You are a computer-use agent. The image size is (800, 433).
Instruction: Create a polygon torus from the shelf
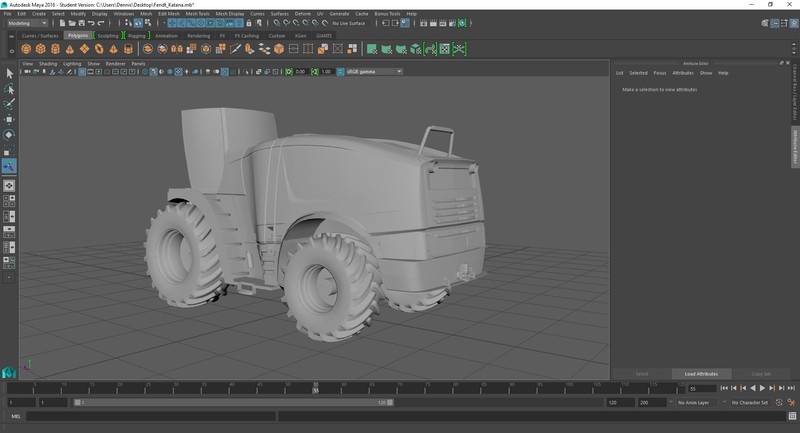coord(99,49)
